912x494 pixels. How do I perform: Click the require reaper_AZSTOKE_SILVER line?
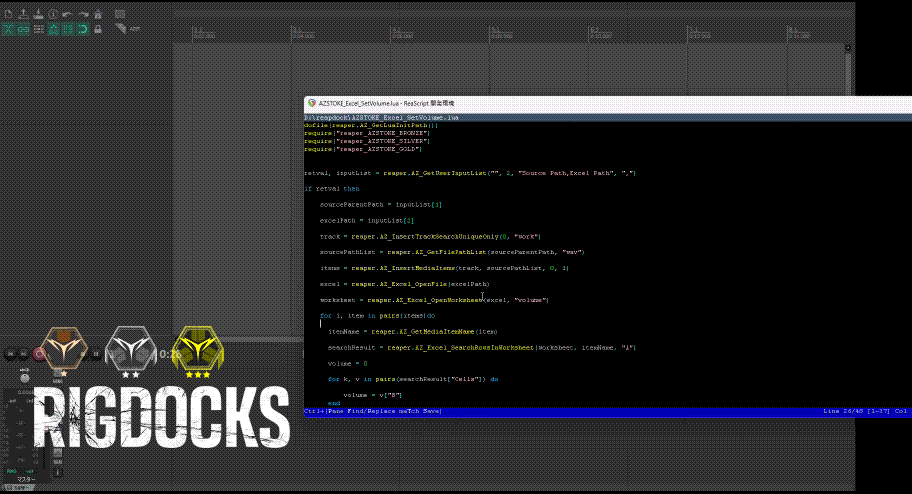click(x=367, y=141)
